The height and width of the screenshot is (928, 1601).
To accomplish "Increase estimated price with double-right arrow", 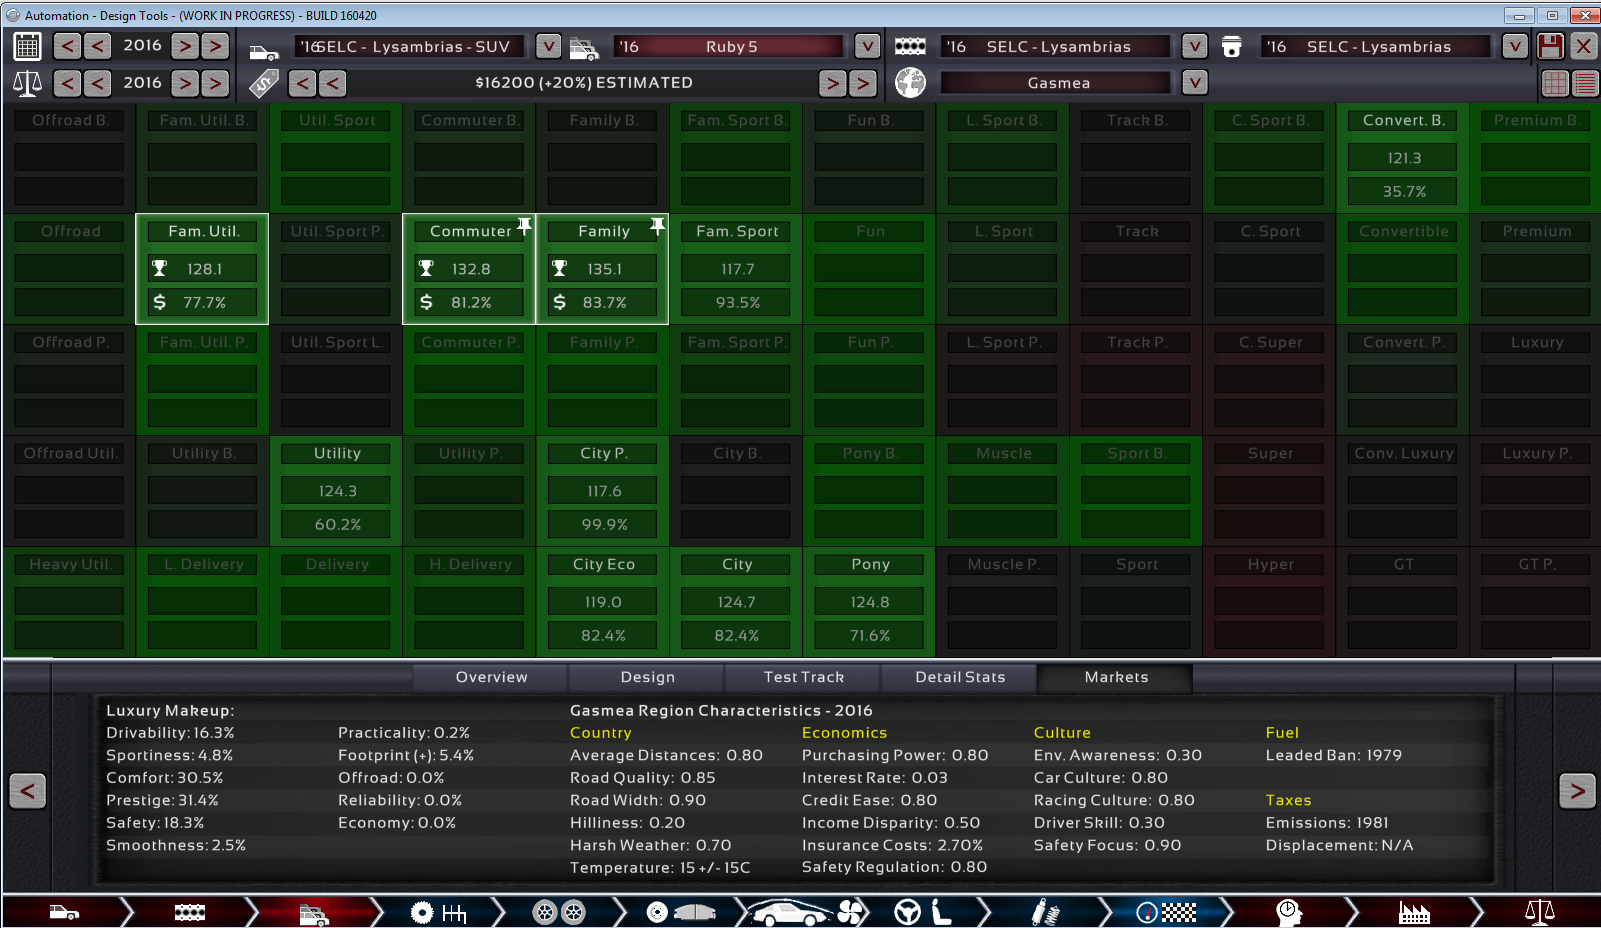I will click(863, 83).
